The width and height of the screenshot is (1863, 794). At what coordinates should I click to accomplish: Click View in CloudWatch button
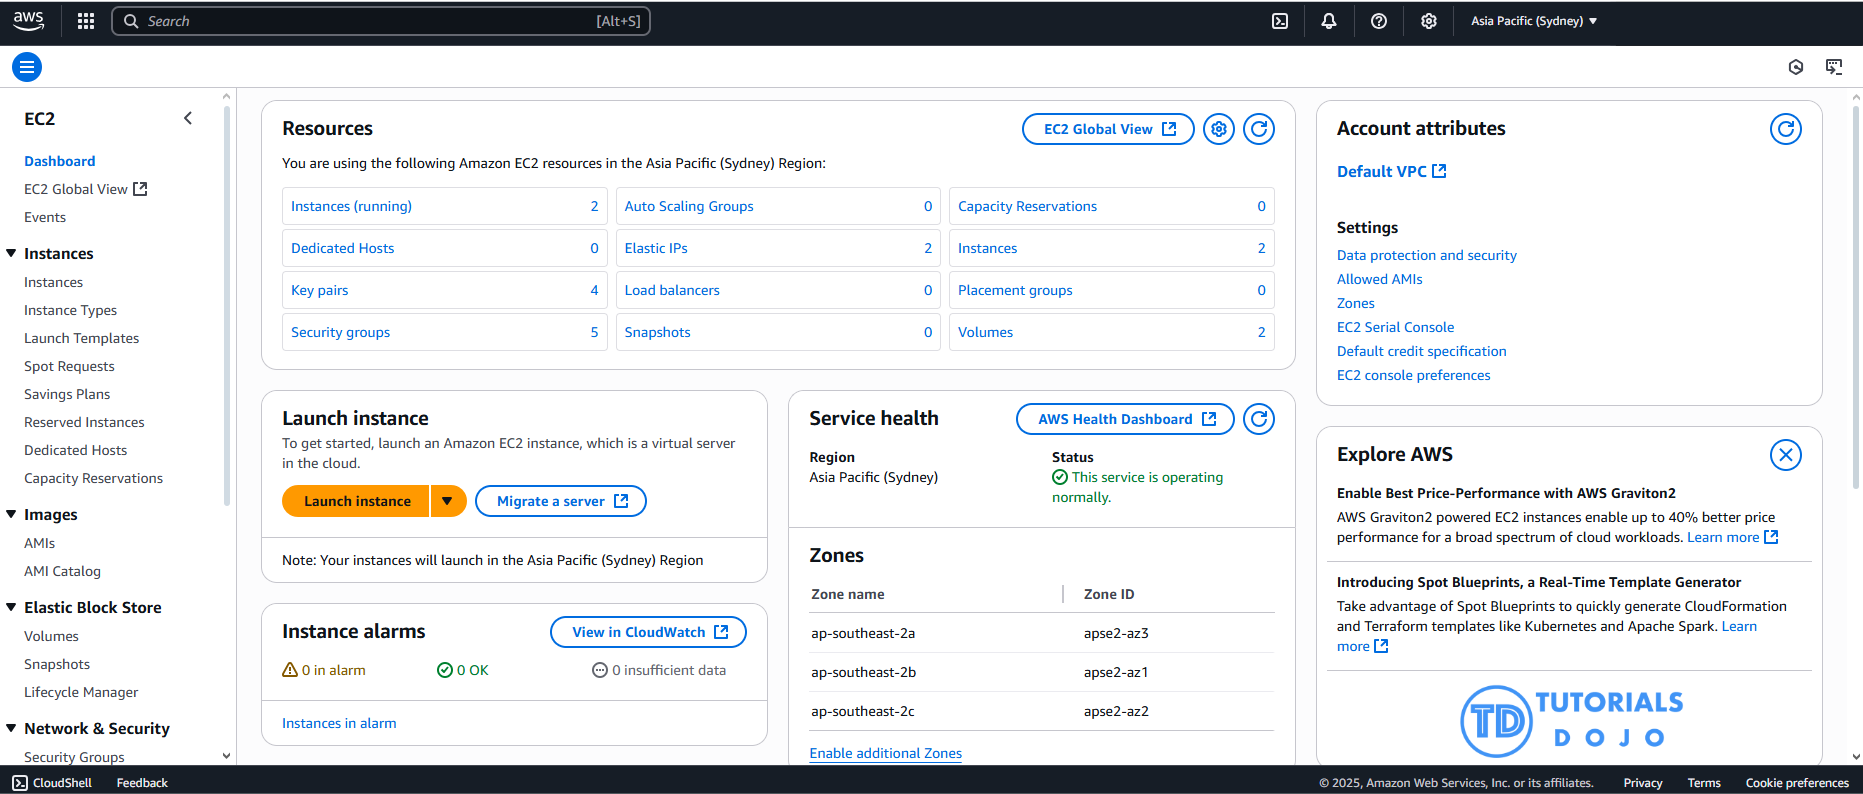pyautogui.click(x=648, y=632)
